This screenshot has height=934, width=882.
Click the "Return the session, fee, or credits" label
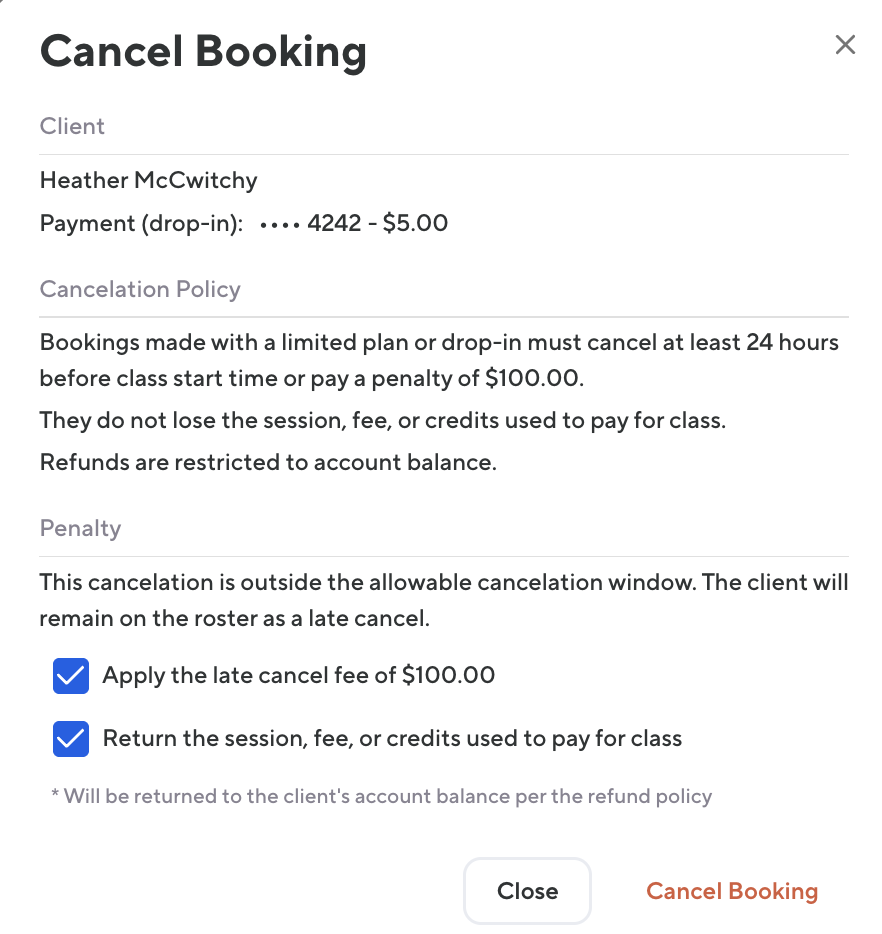(x=392, y=740)
